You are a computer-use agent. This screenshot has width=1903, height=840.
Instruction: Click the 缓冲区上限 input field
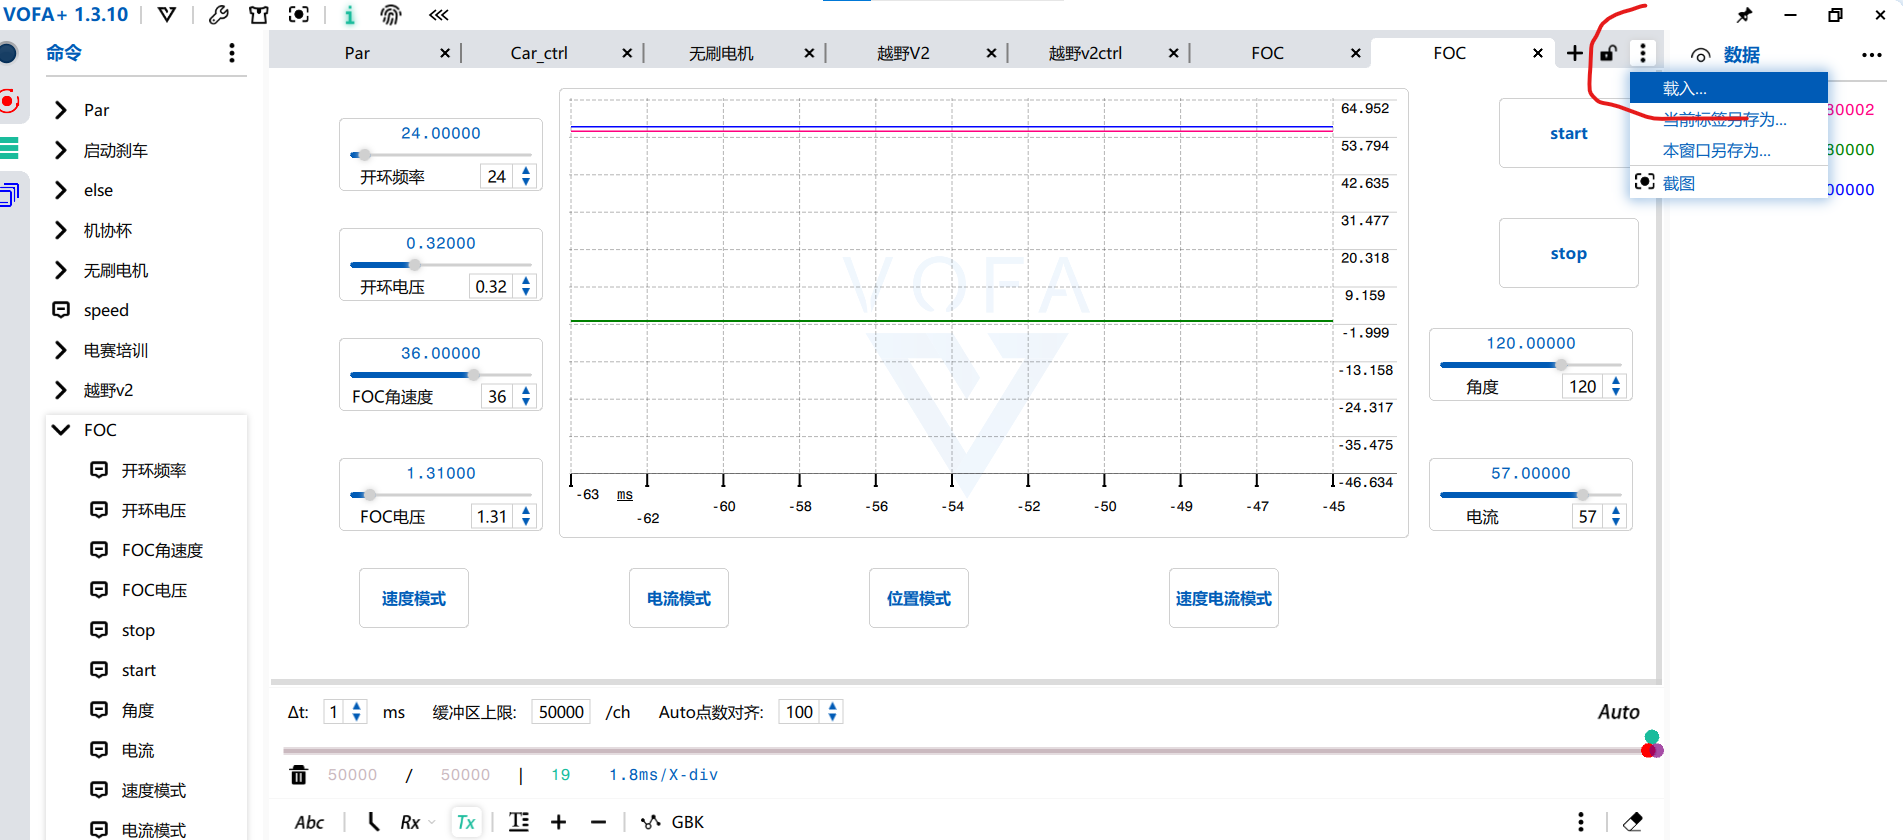tap(561, 712)
